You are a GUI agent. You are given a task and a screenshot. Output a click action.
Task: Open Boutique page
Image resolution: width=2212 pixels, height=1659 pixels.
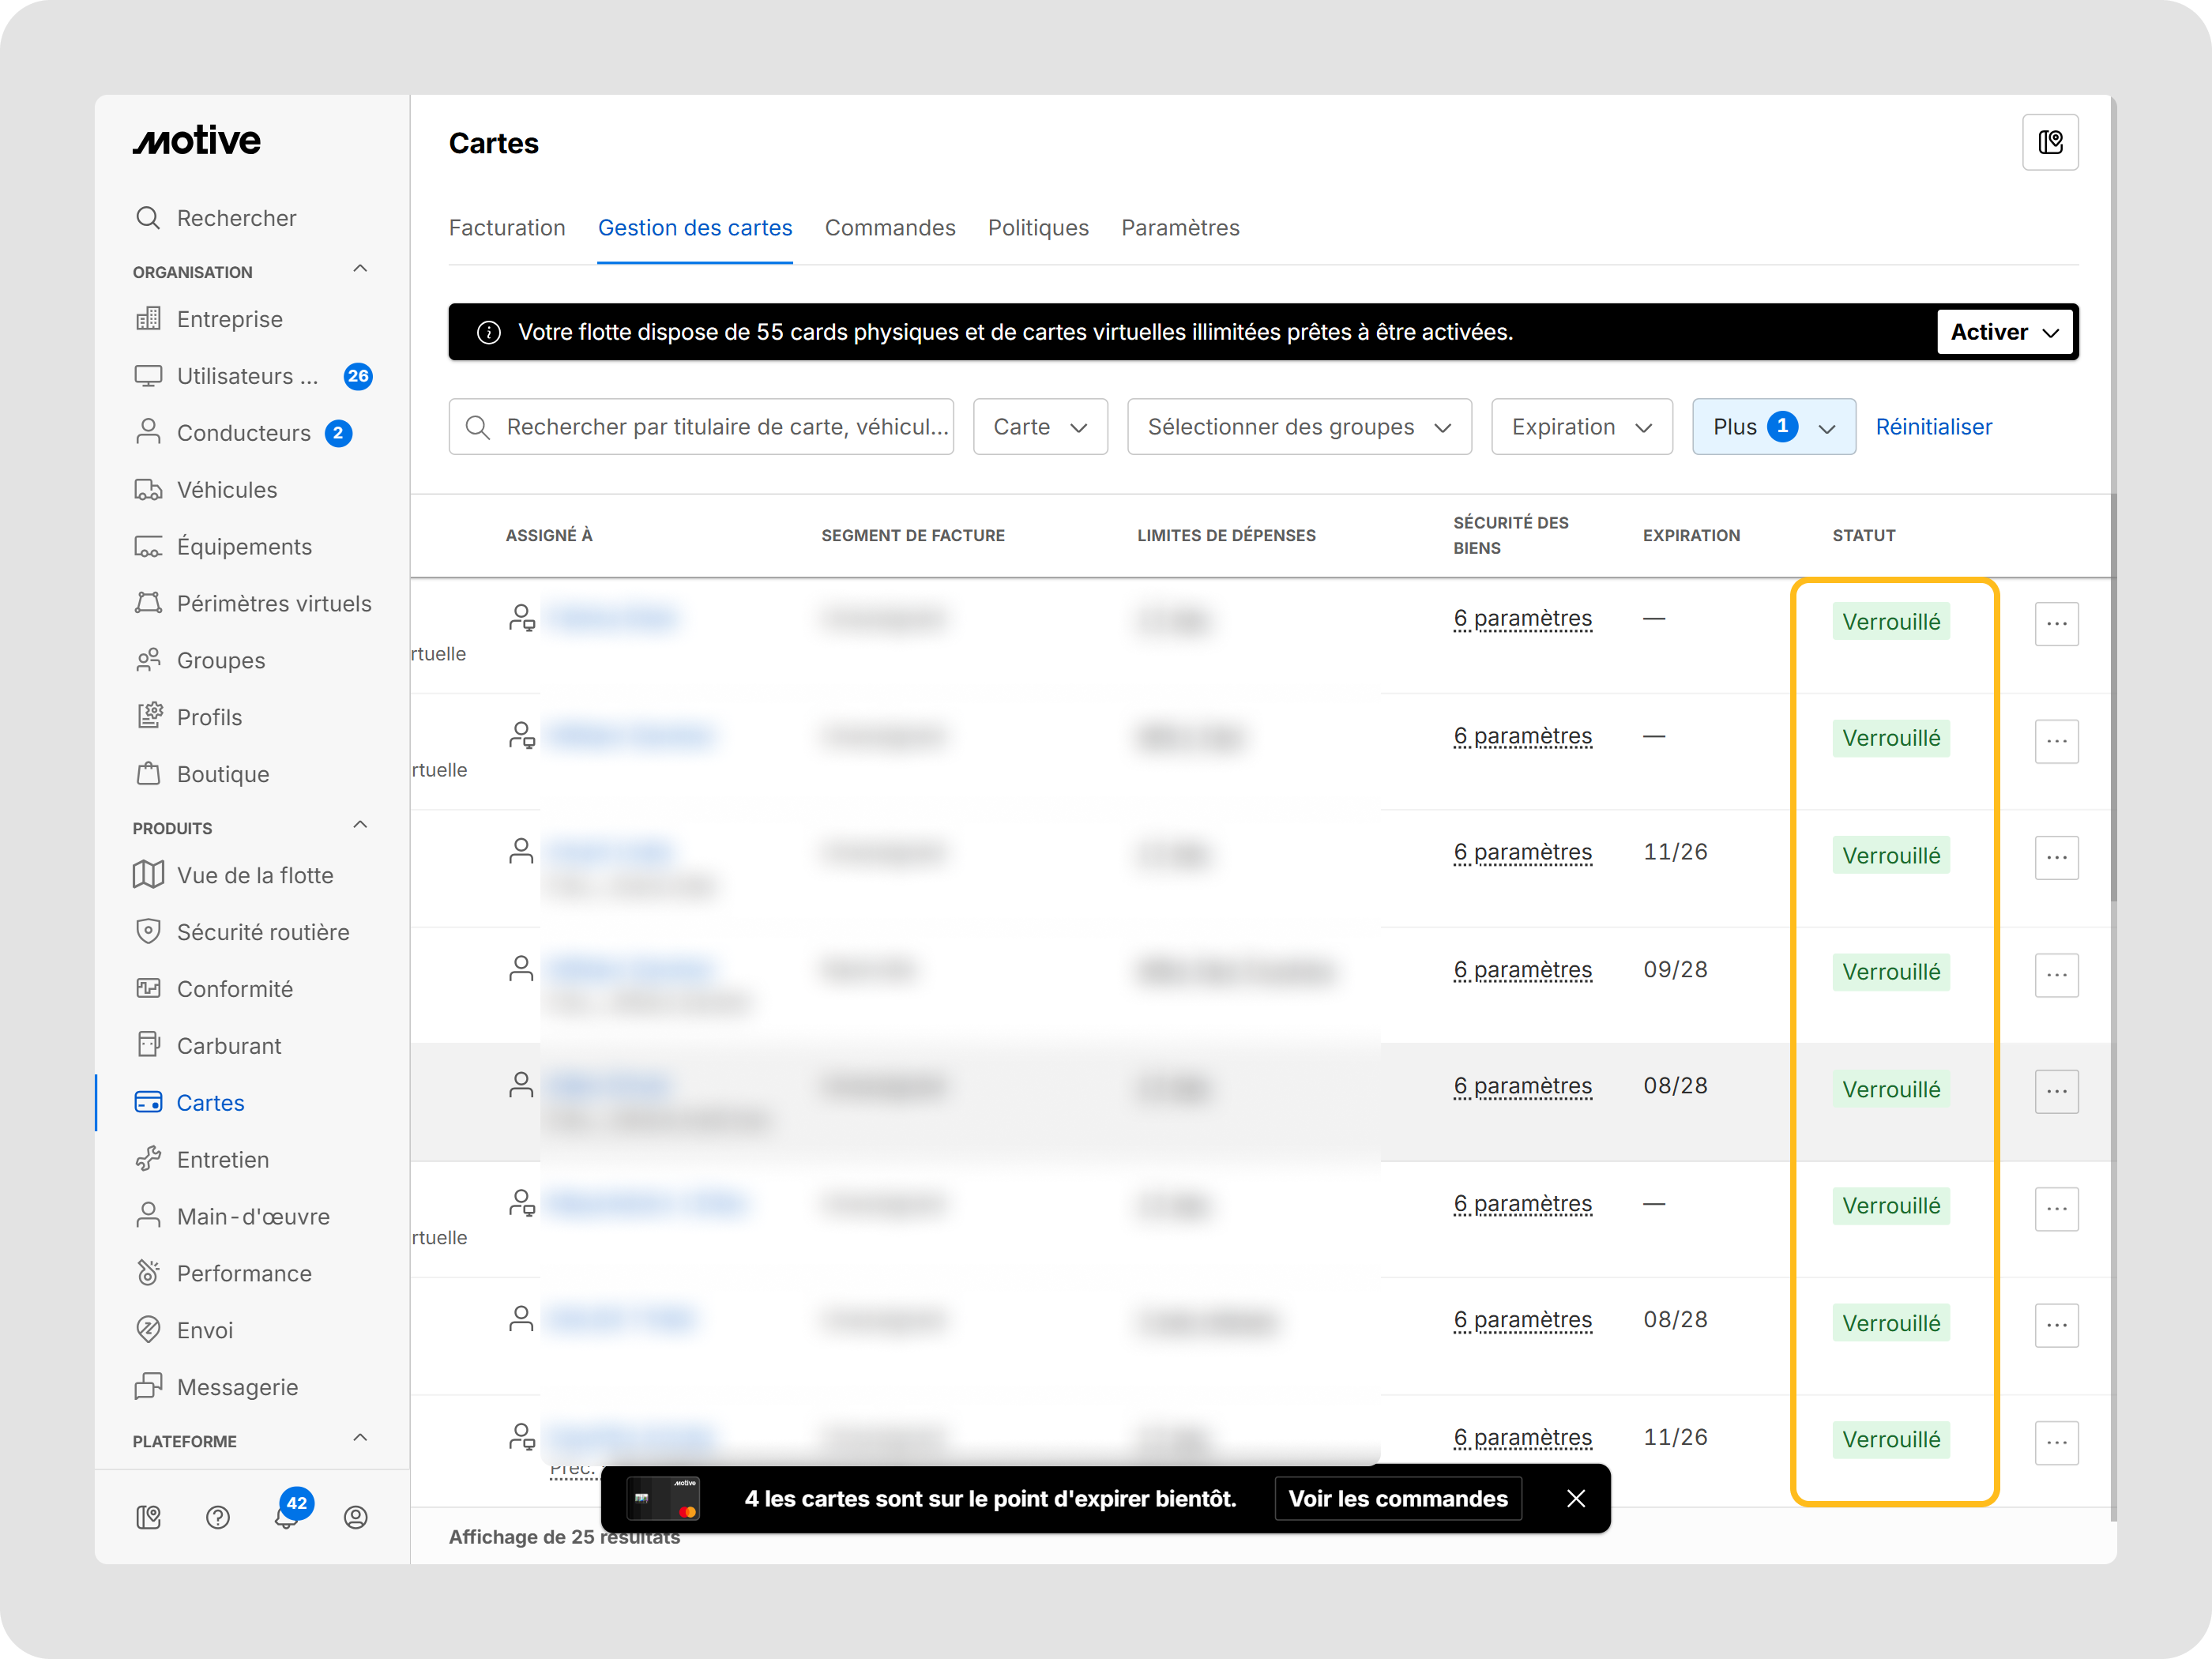202,775
